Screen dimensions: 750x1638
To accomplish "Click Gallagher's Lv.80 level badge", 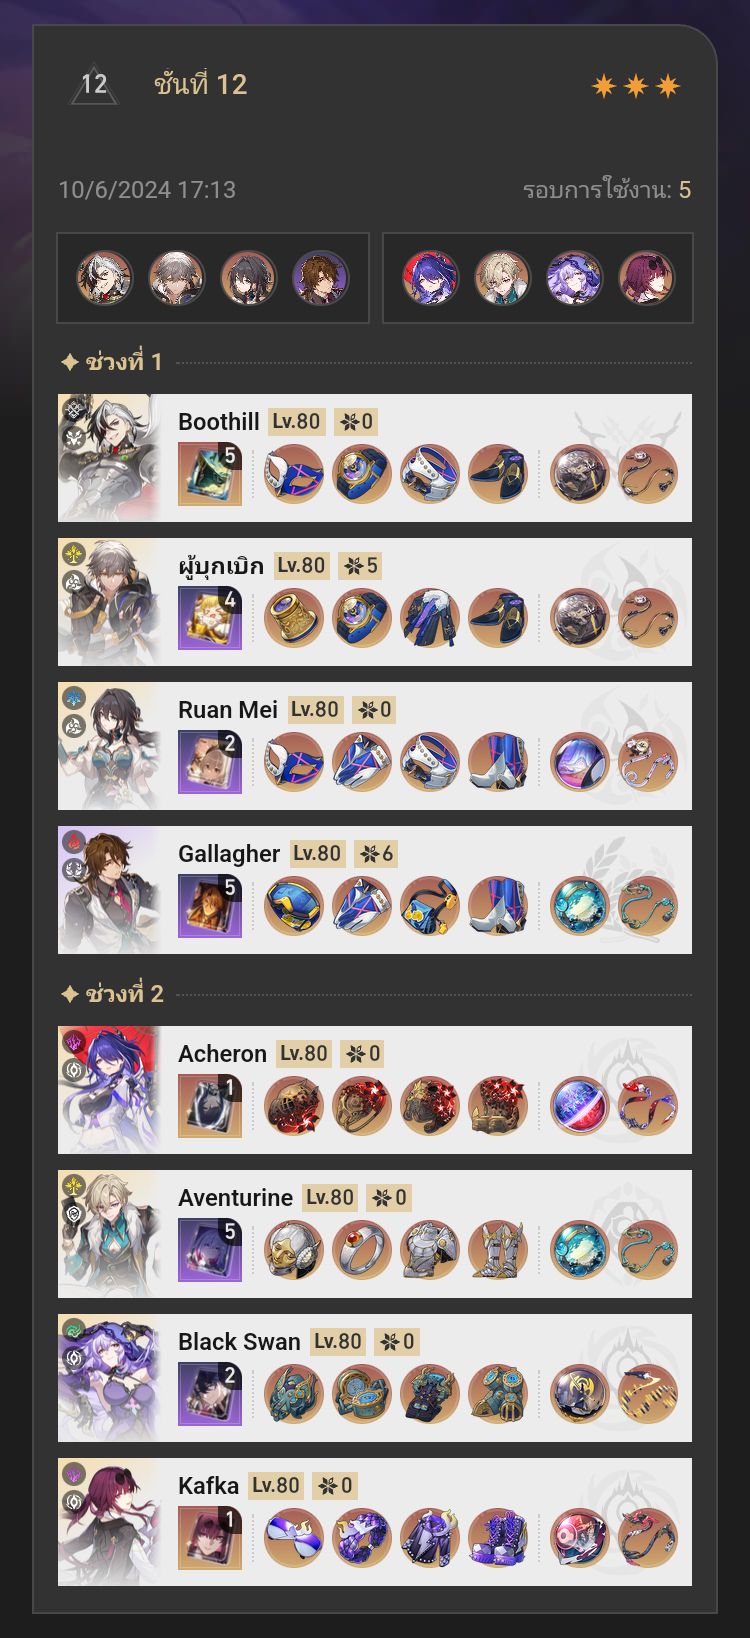I will [317, 853].
